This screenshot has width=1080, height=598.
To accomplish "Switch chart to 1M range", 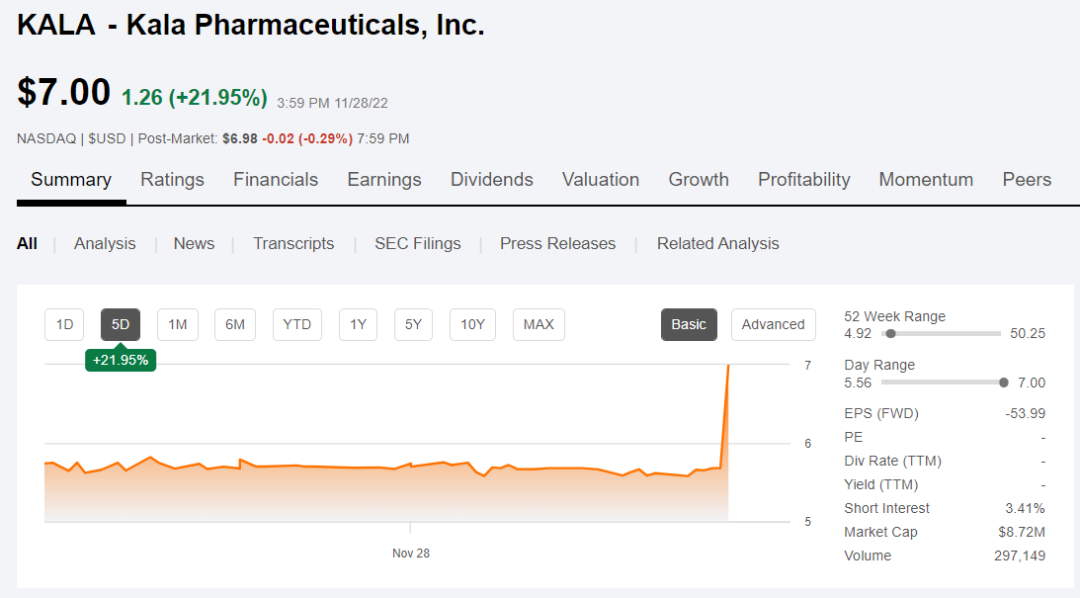I will 177,324.
